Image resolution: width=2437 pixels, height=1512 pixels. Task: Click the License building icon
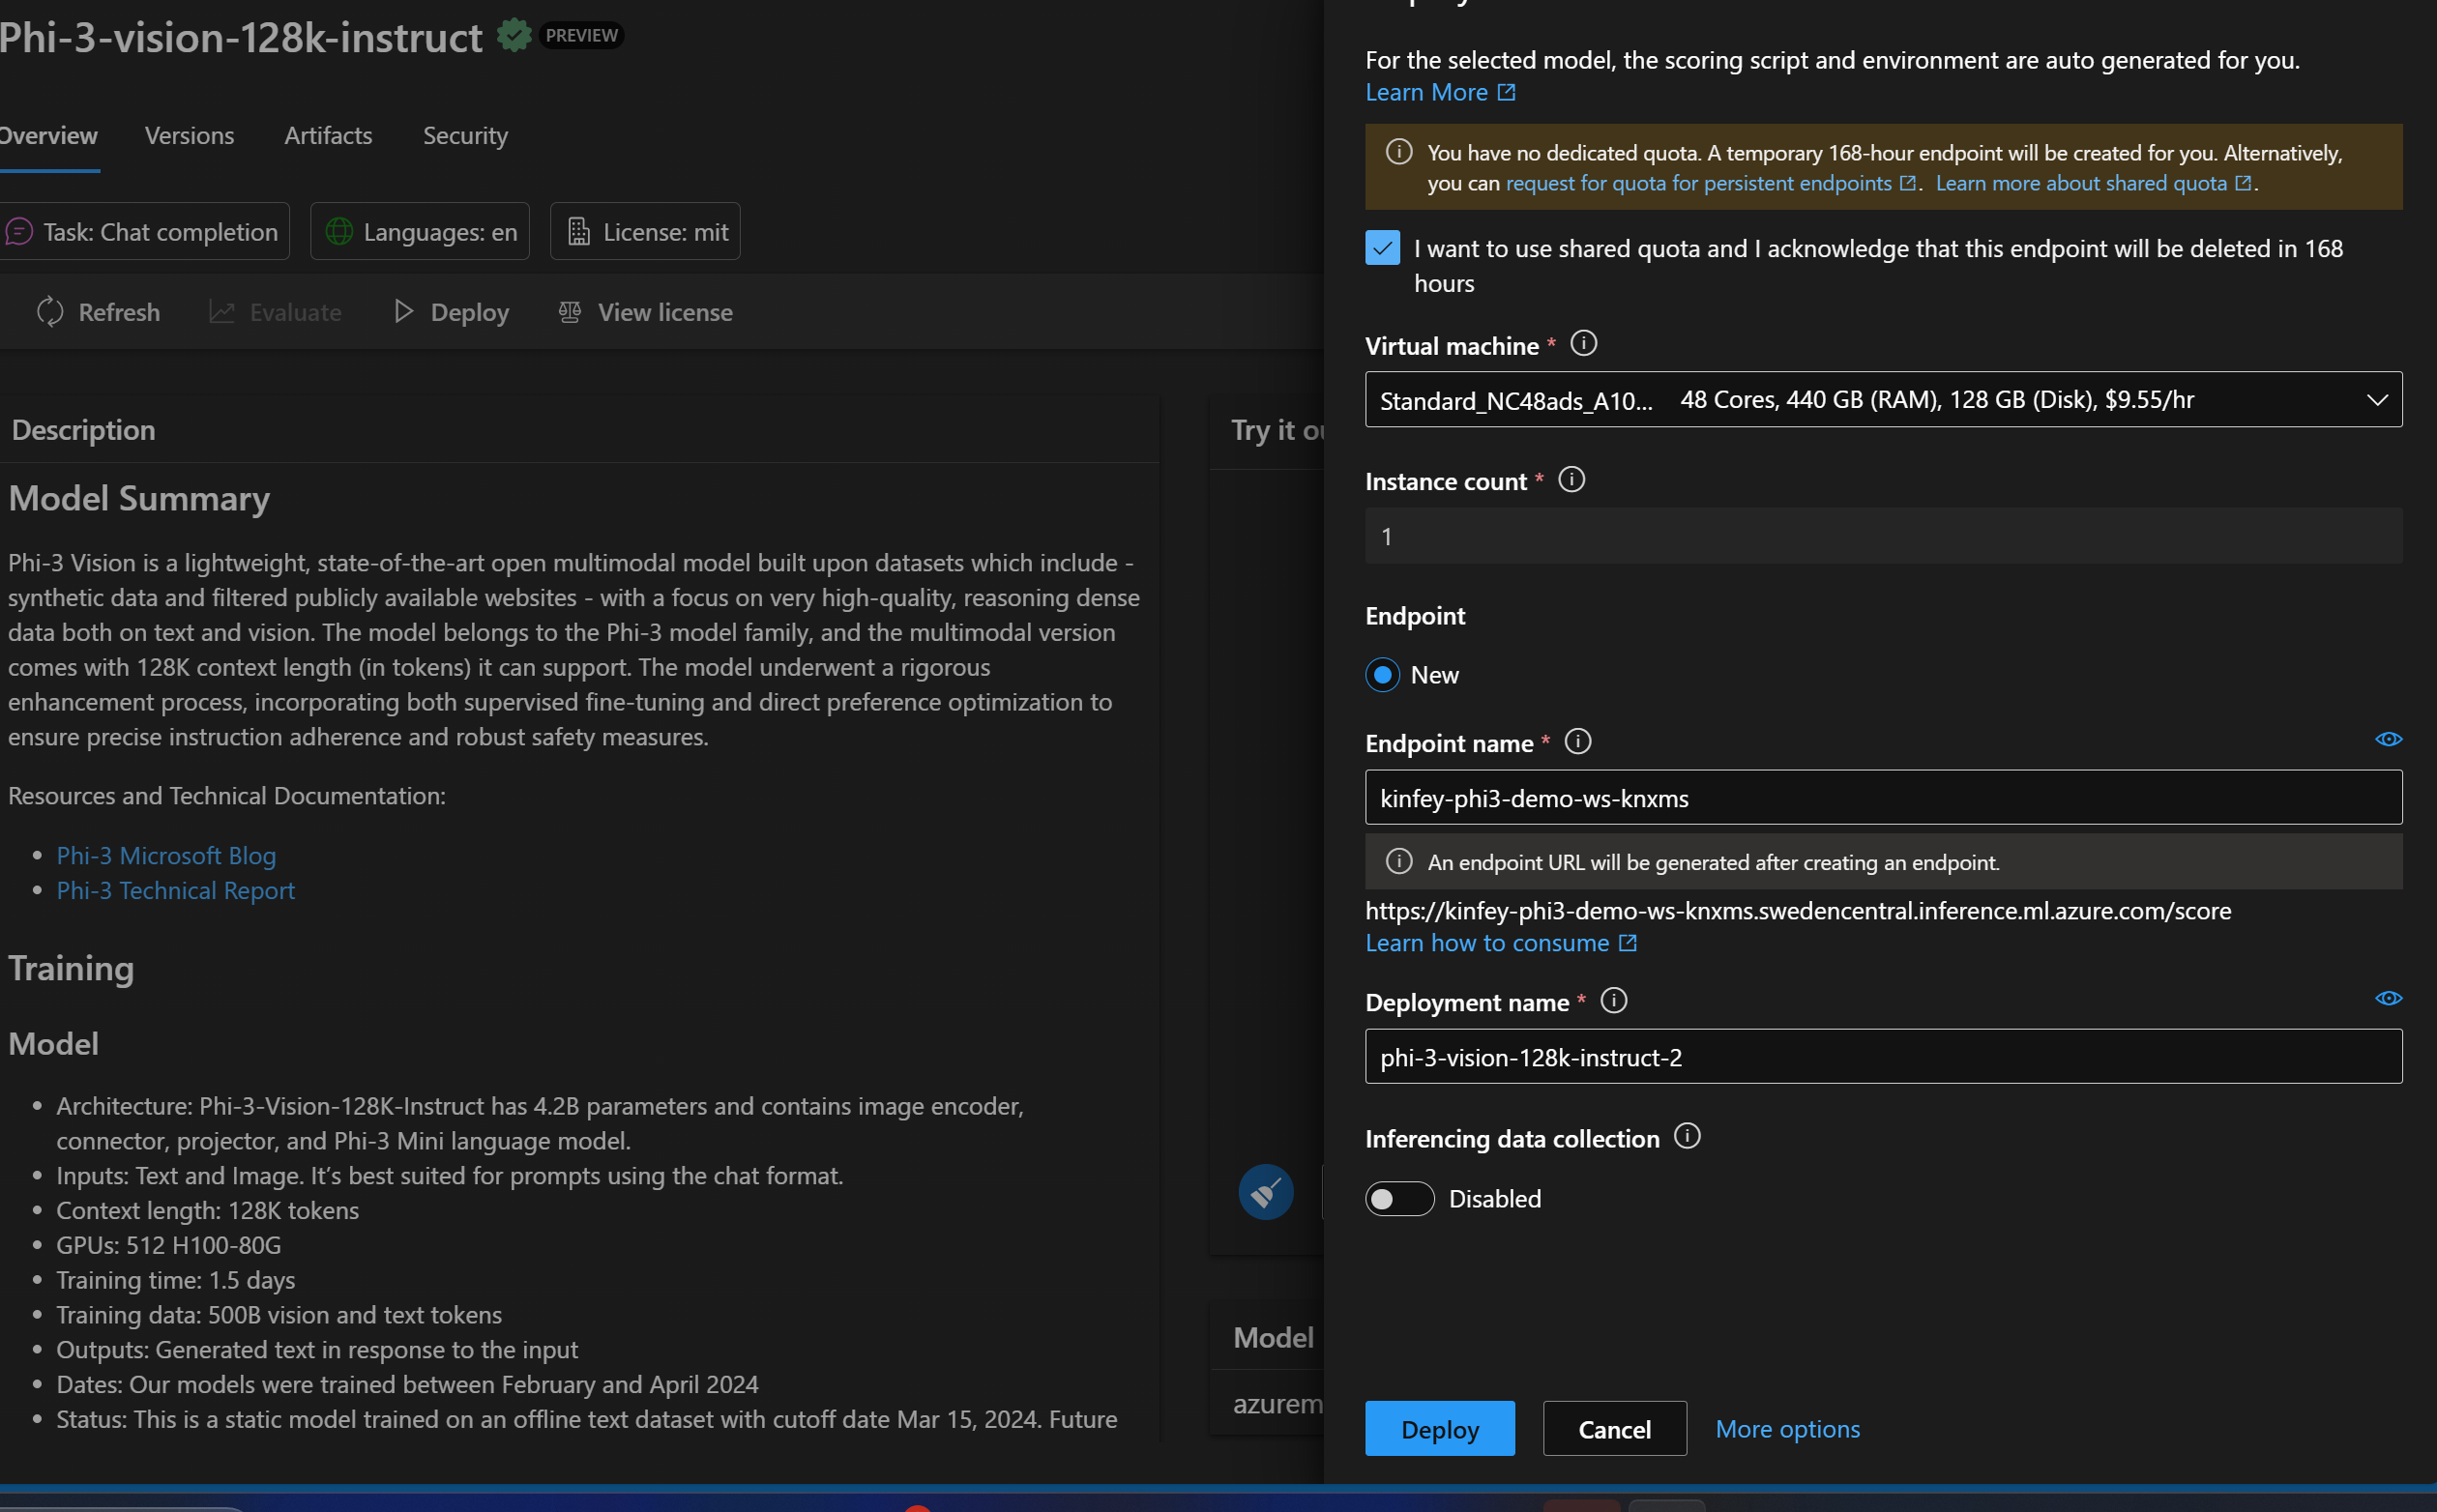pos(579,232)
